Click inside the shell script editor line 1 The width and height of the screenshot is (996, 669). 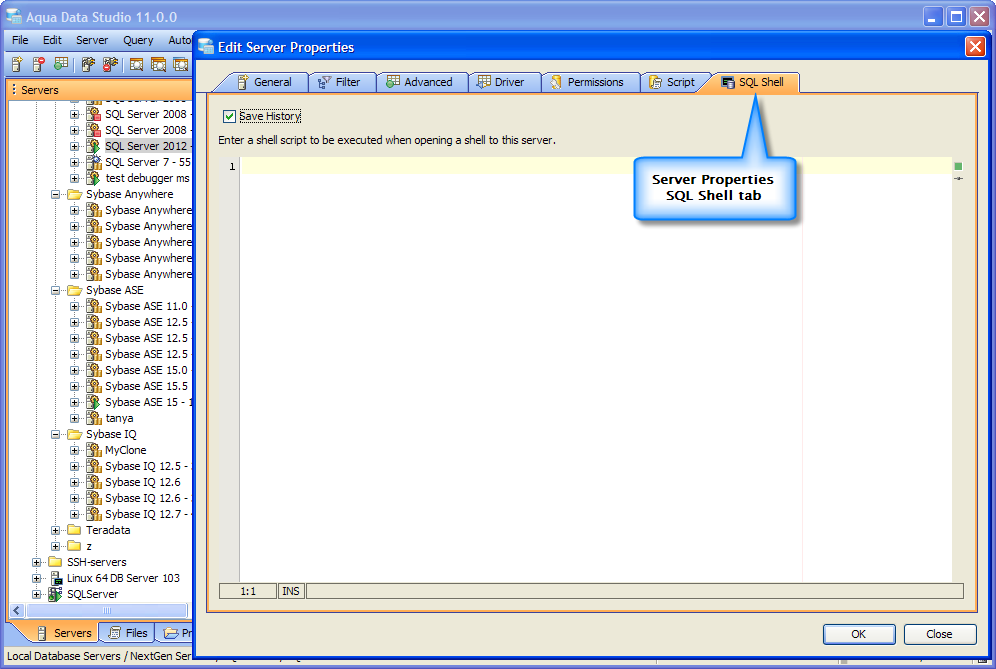click(596, 166)
